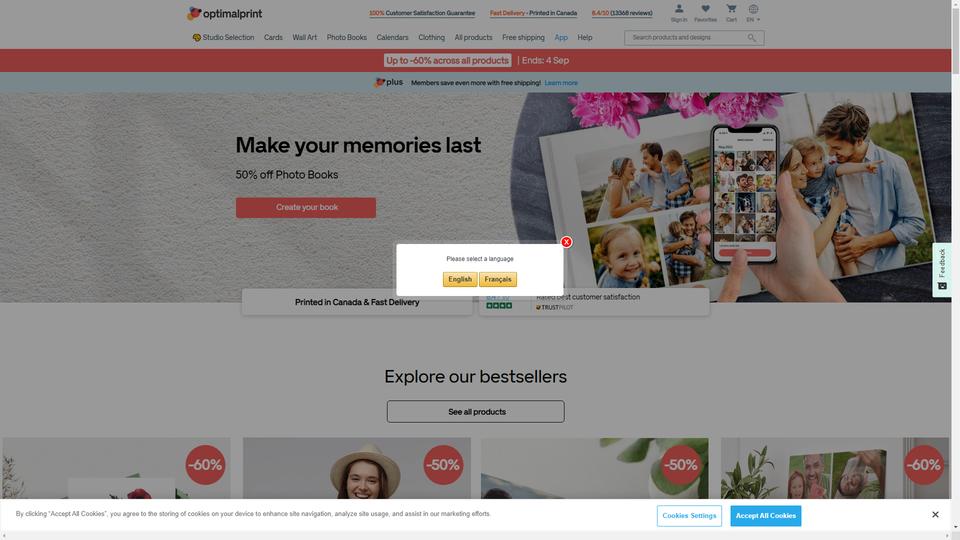Click See all products button
960x540 pixels.
tap(476, 411)
